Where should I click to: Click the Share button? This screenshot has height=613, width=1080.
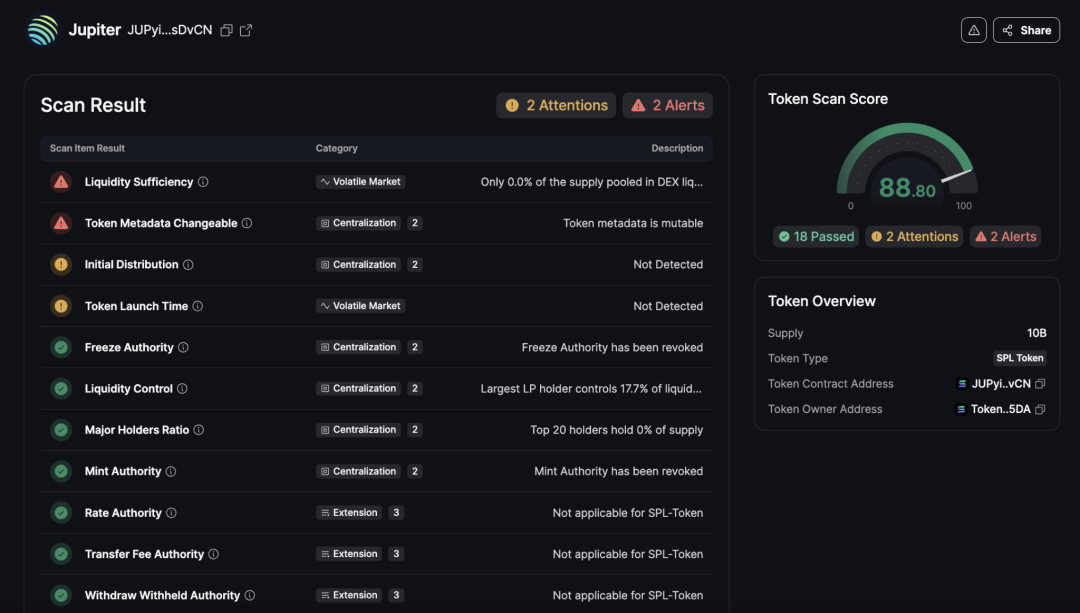[1026, 30]
